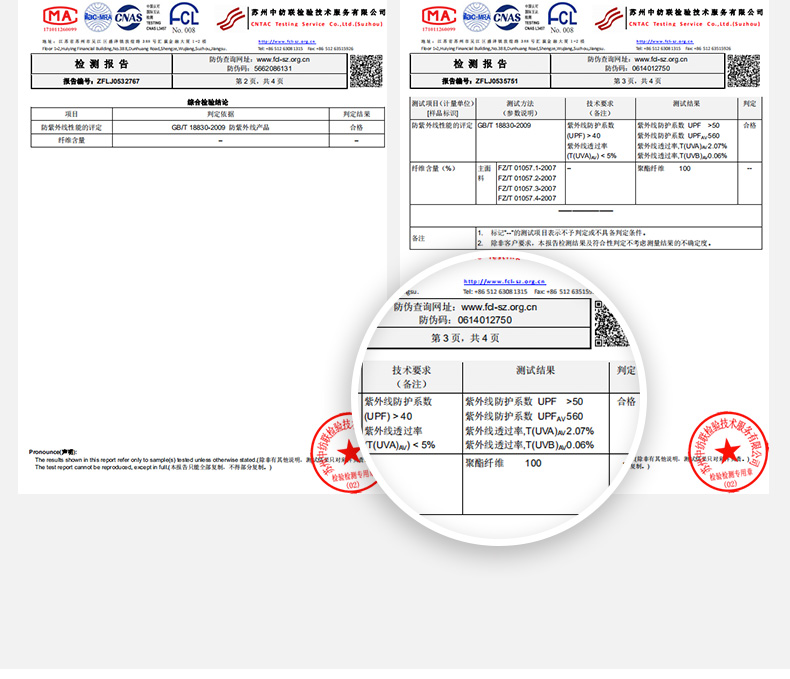
Task: Click the QR code on report ZFLJ0532767
Action: [x=366, y=71]
